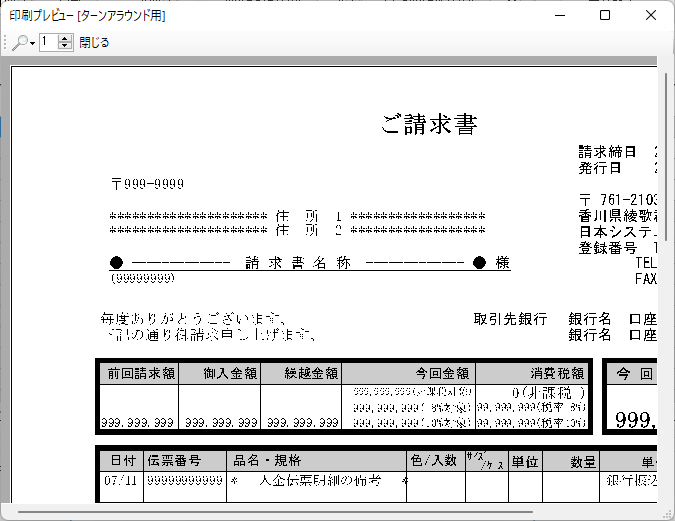675x521 pixels.
Task: Click the 住所1 address line
Action: [297, 216]
